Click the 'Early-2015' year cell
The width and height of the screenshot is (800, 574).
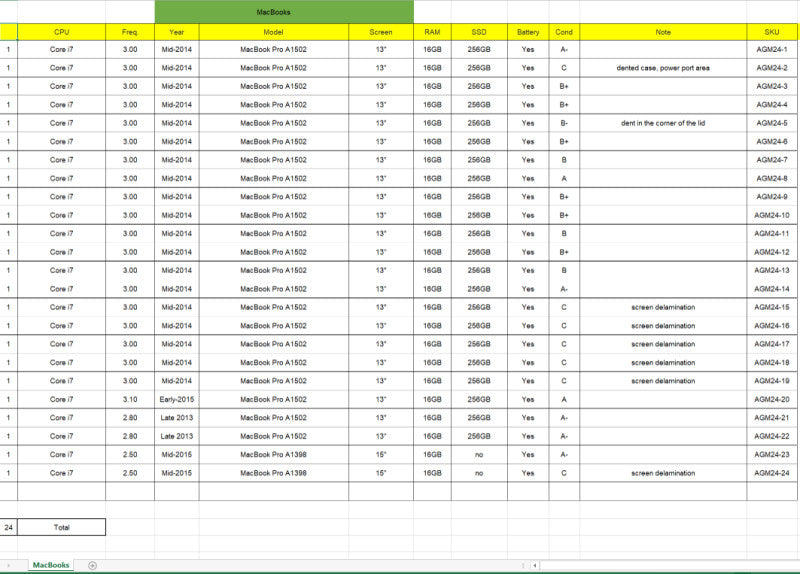click(x=177, y=400)
